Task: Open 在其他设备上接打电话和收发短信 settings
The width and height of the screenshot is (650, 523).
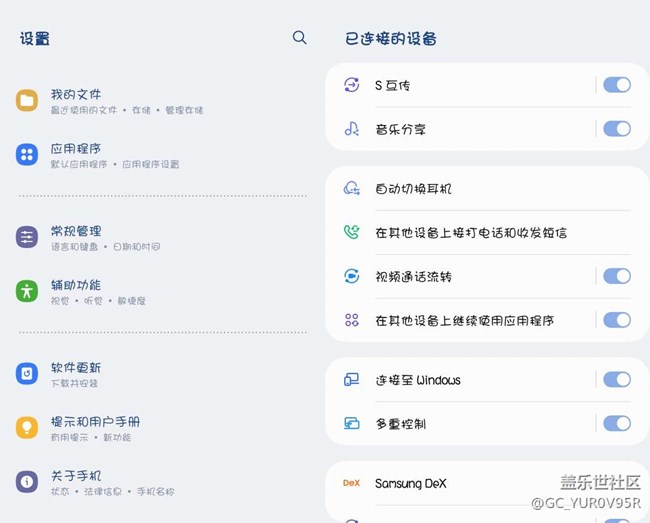Action: point(471,232)
